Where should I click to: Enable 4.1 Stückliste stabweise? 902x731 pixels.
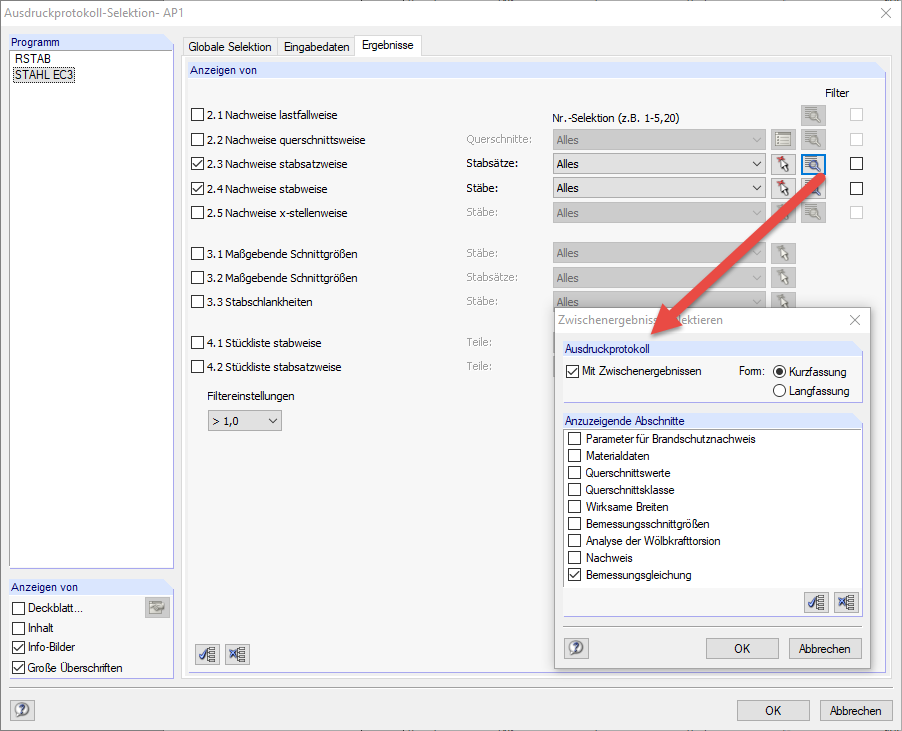197,343
